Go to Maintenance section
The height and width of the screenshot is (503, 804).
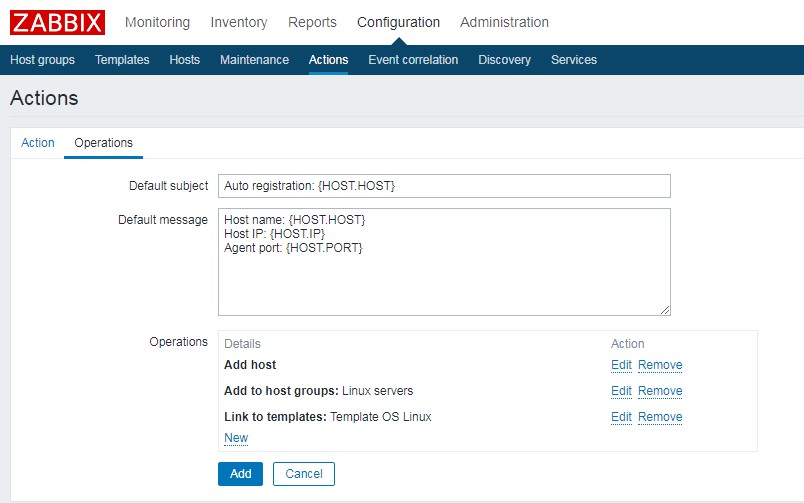coord(254,60)
